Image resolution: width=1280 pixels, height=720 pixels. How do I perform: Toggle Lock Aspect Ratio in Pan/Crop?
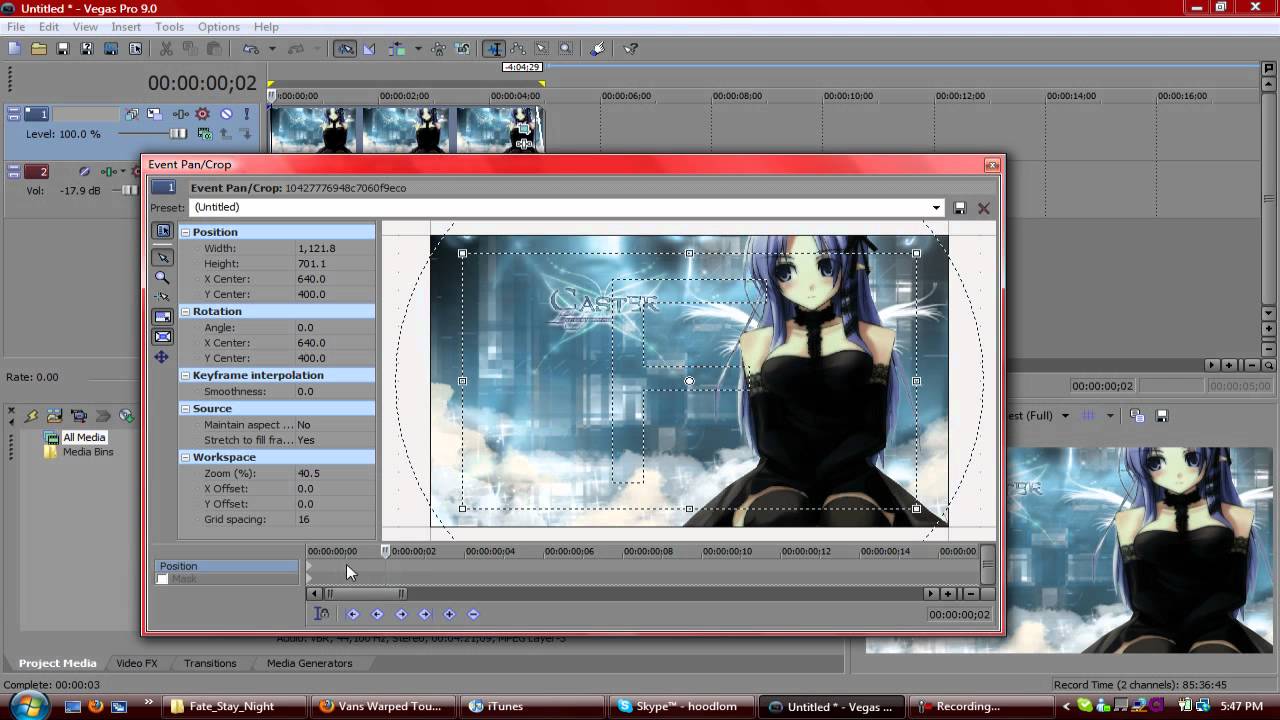coord(162,316)
